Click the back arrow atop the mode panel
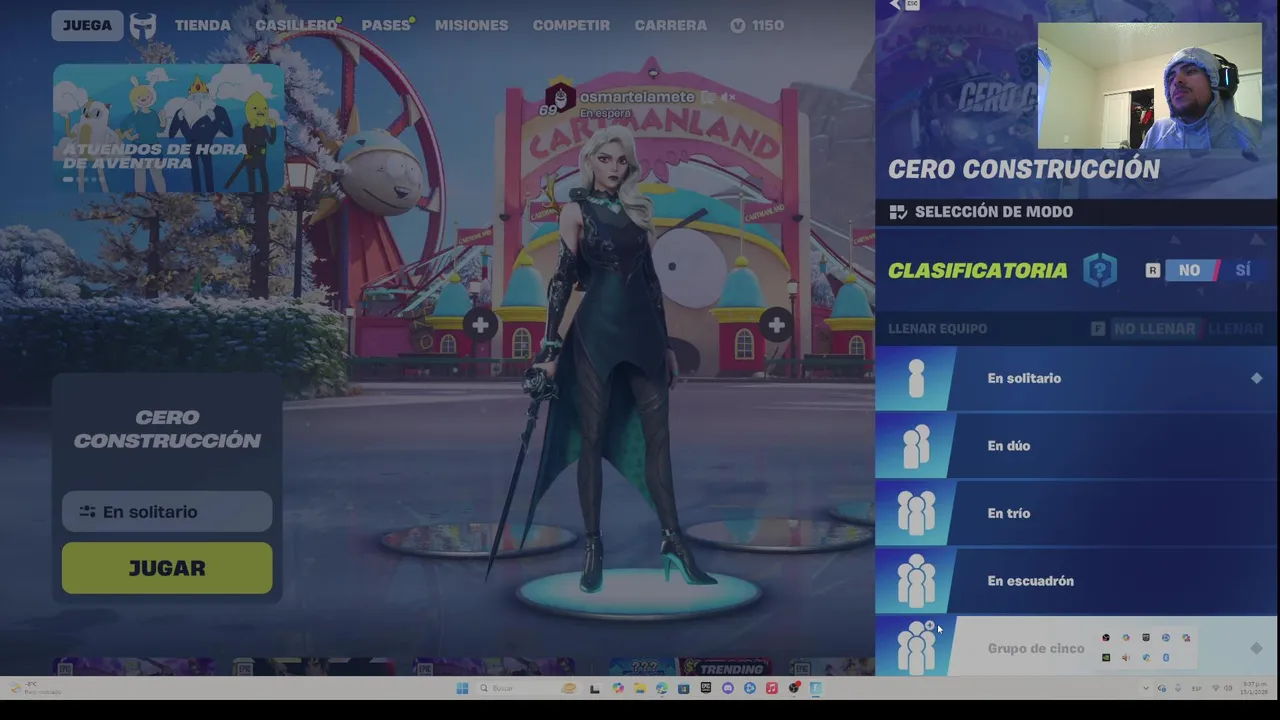This screenshot has width=1280, height=720. tap(897, 5)
